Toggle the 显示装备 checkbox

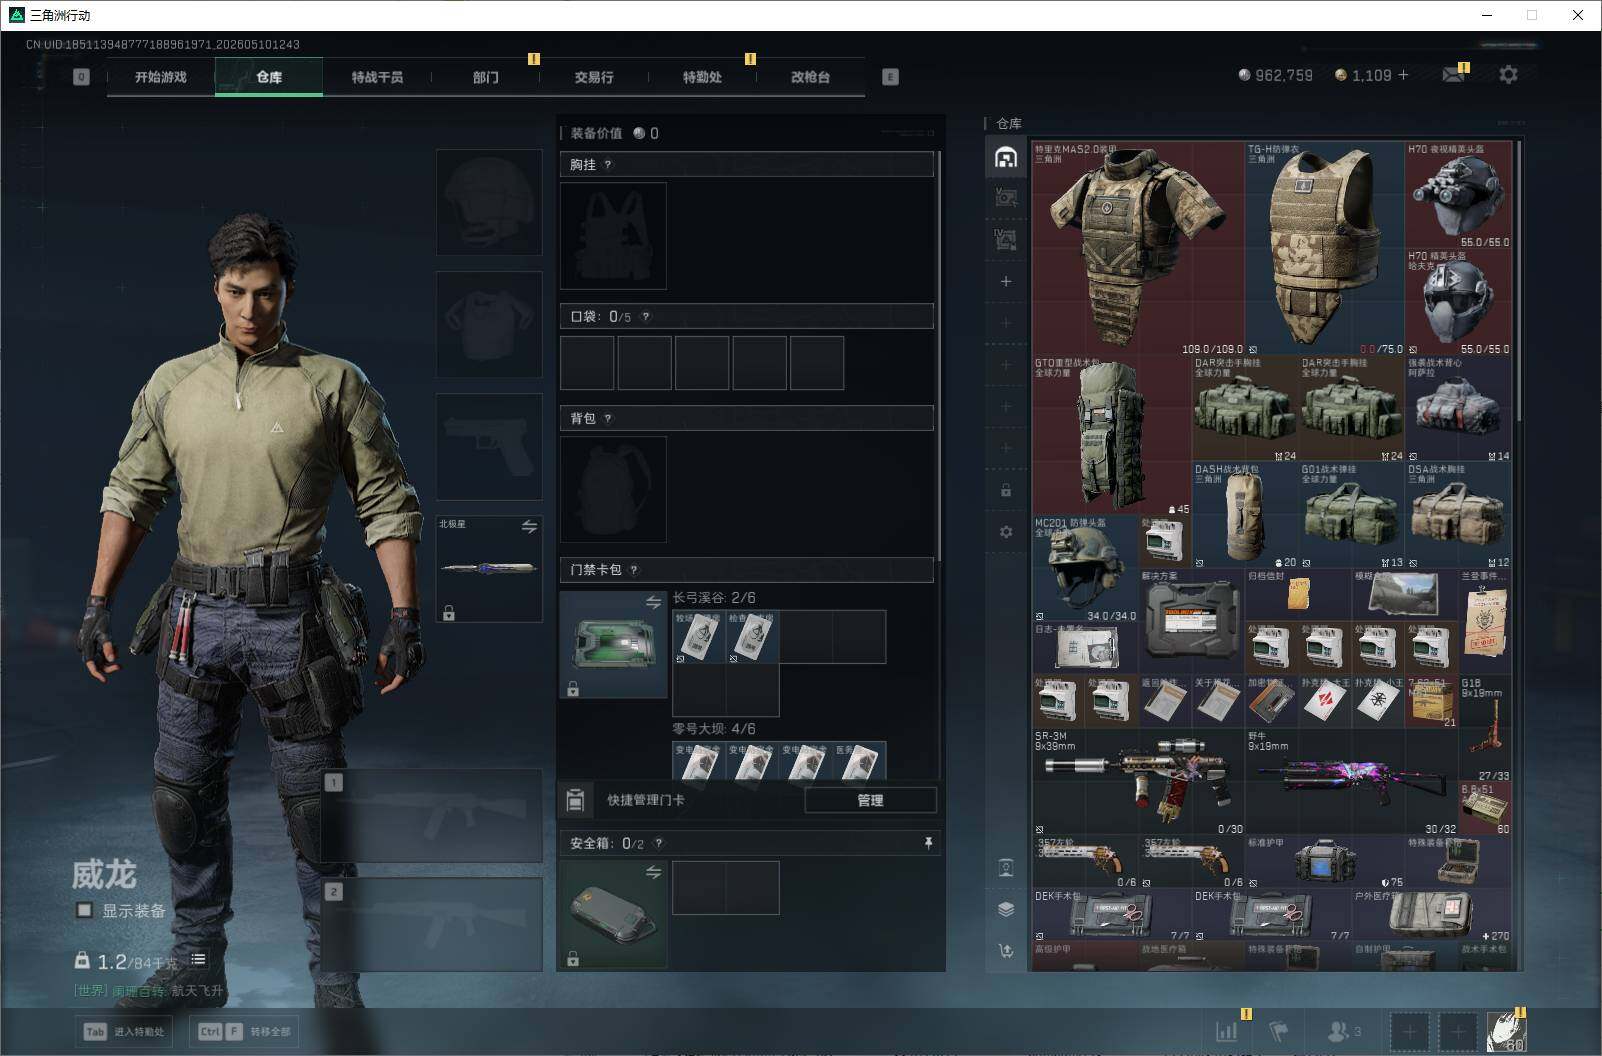point(85,910)
